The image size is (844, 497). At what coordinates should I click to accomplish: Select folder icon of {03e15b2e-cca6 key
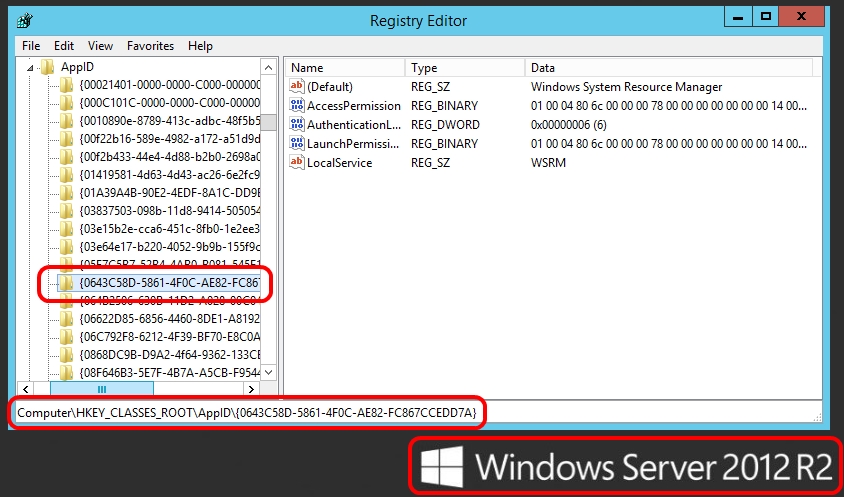(66, 229)
